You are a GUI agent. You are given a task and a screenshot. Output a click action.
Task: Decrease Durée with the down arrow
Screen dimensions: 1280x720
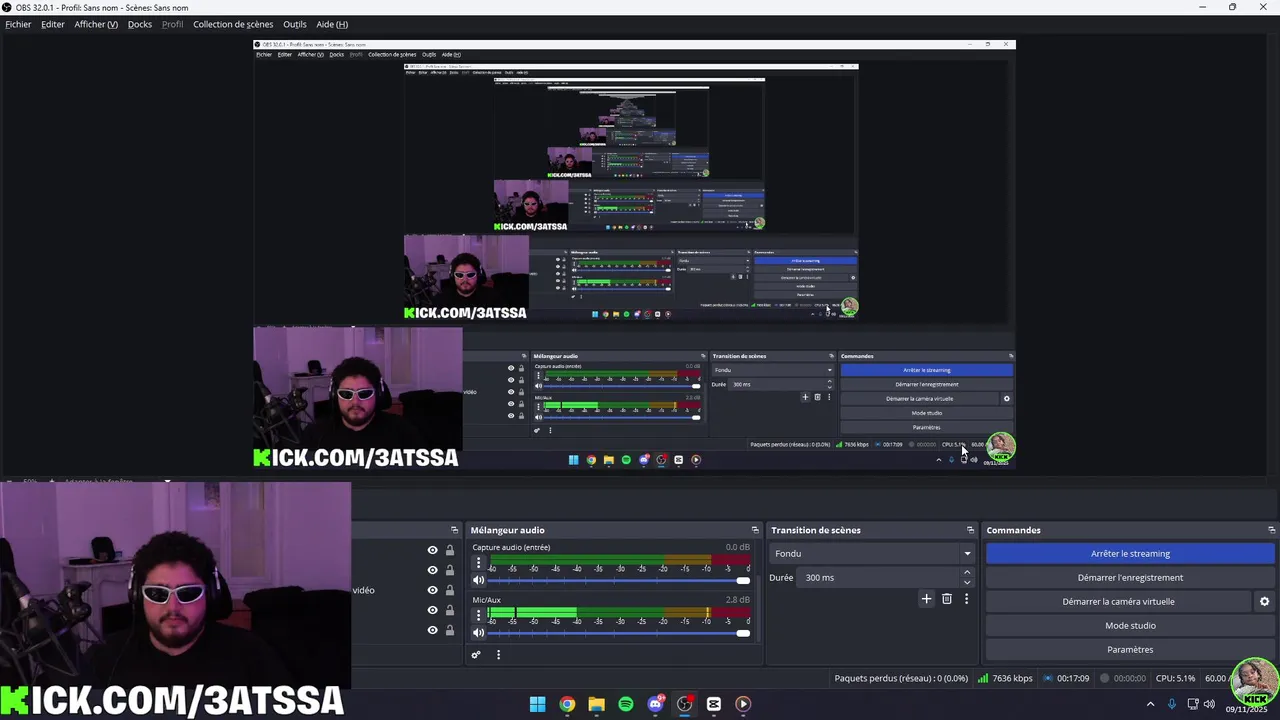[x=966, y=582]
